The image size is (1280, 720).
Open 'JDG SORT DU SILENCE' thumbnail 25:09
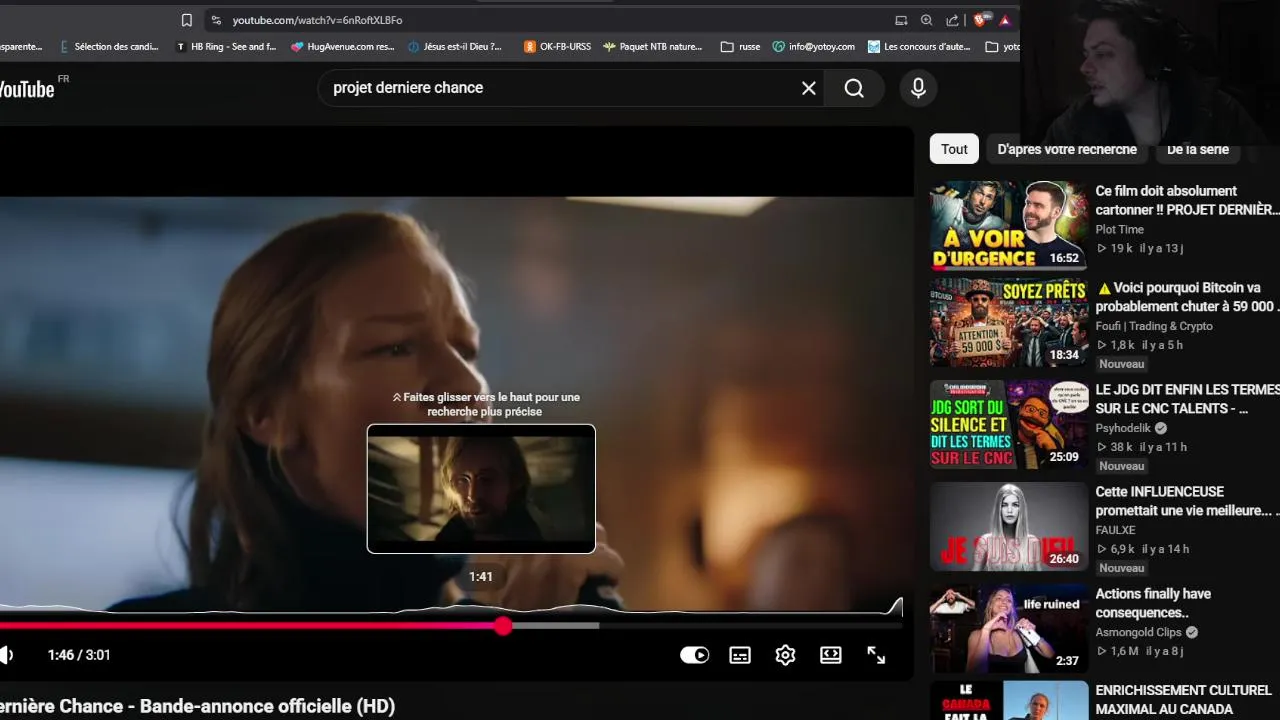tap(1008, 425)
